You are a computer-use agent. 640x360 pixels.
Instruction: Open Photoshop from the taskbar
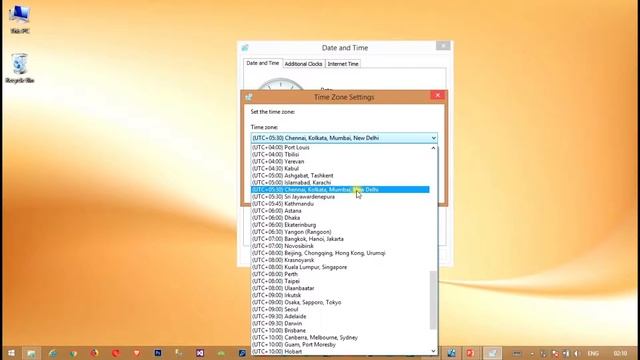[158, 353]
